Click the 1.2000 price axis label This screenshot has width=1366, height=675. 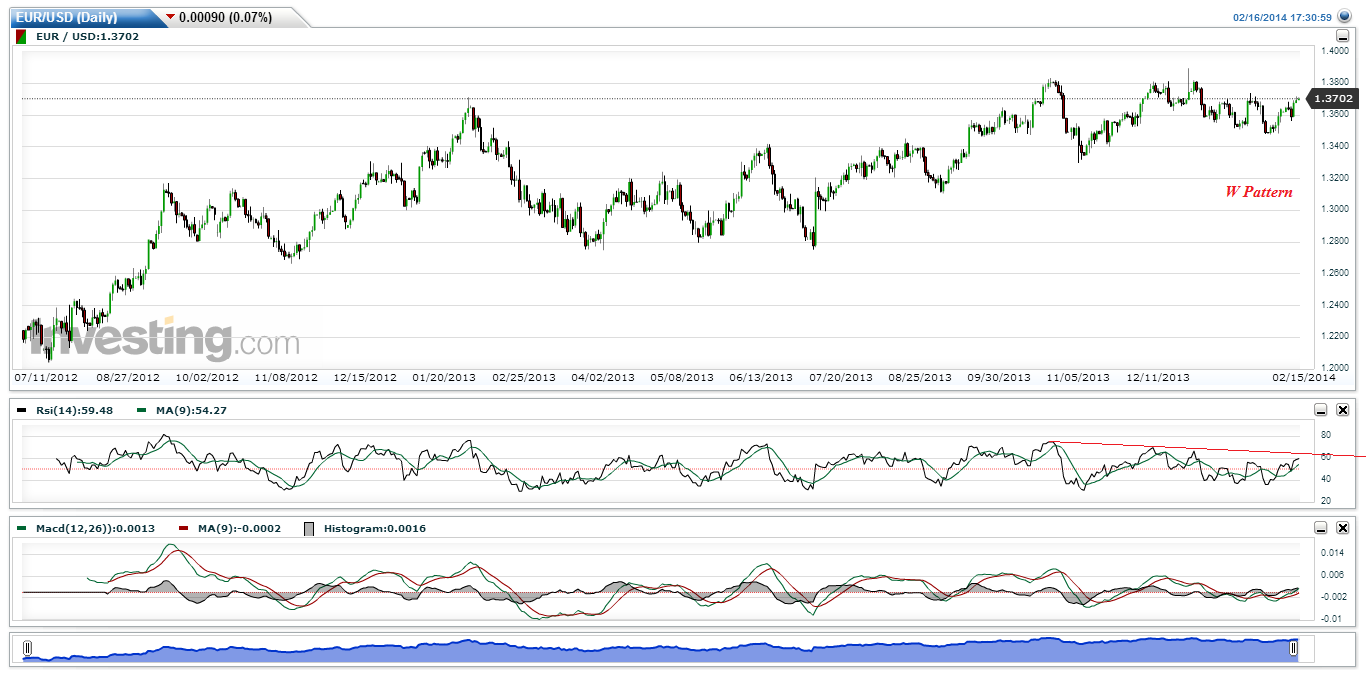point(1336,367)
